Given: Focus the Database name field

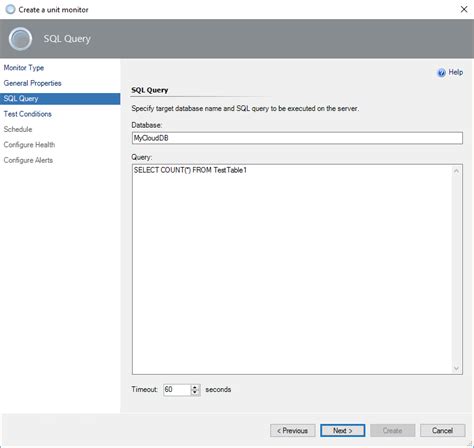Looking at the screenshot, I should [x=297, y=138].
